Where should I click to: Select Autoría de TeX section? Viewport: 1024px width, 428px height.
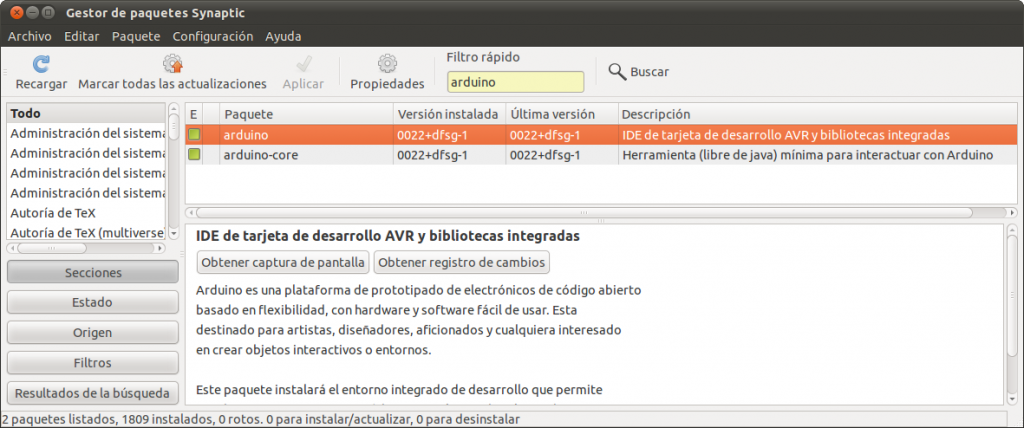click(86, 212)
